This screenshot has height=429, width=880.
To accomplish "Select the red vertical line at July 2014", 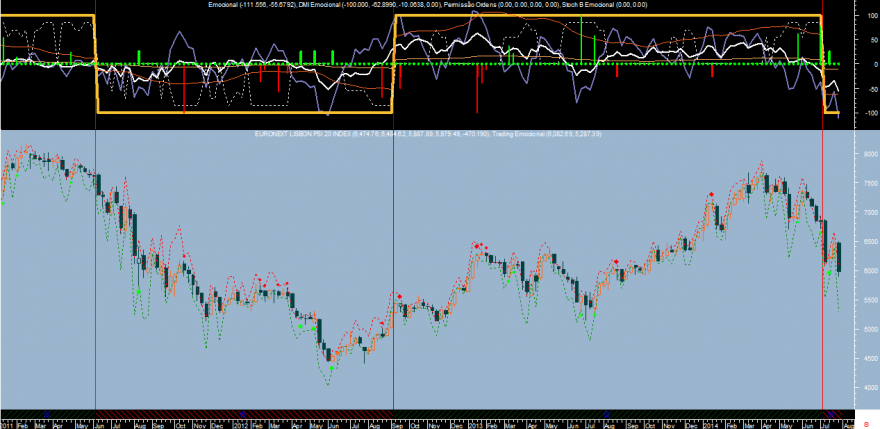I will point(822,213).
